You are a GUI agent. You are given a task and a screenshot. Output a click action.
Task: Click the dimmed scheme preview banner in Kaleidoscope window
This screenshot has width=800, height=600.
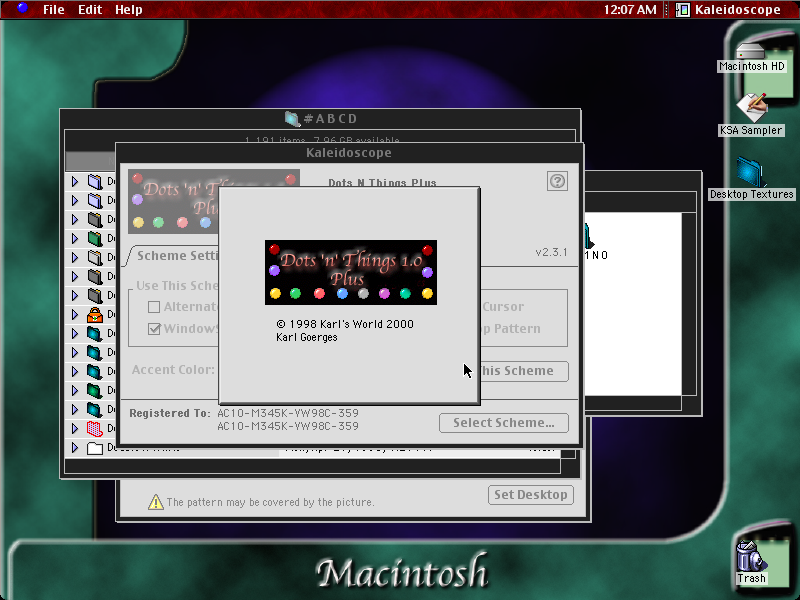173,202
